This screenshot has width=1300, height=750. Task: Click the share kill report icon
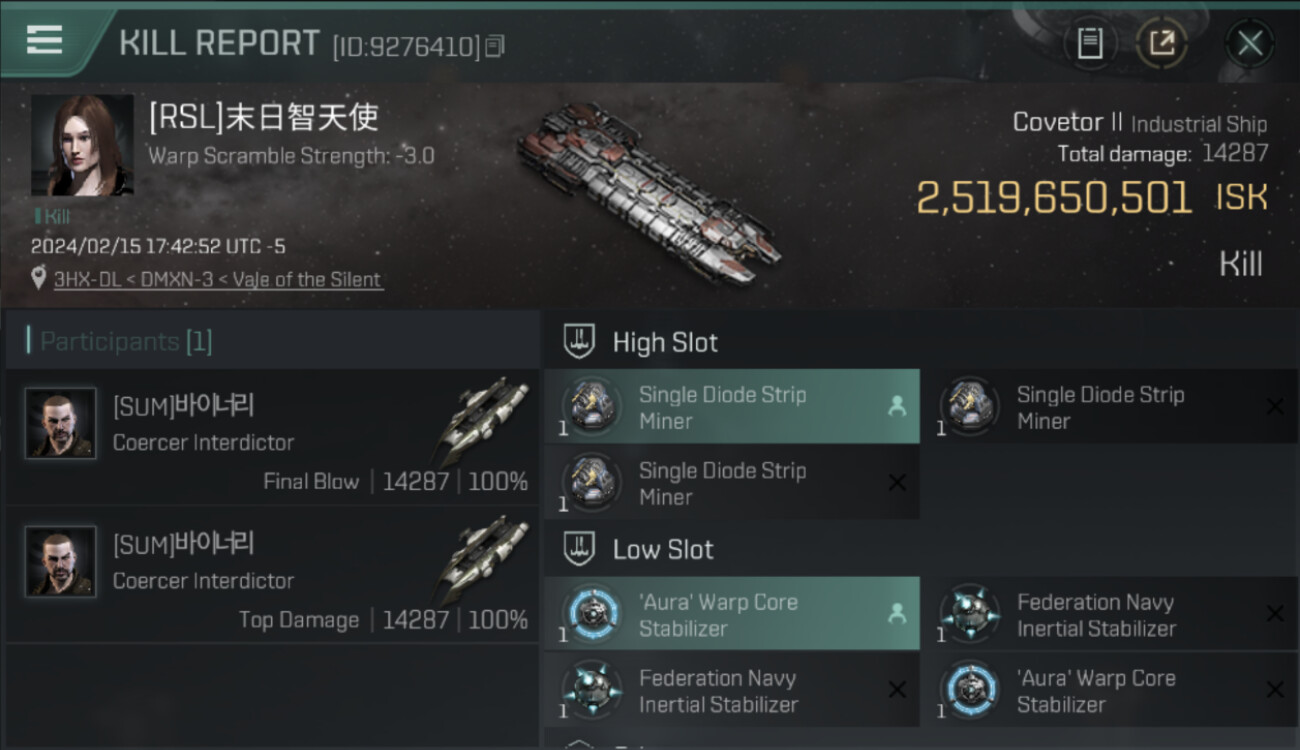pos(1161,43)
